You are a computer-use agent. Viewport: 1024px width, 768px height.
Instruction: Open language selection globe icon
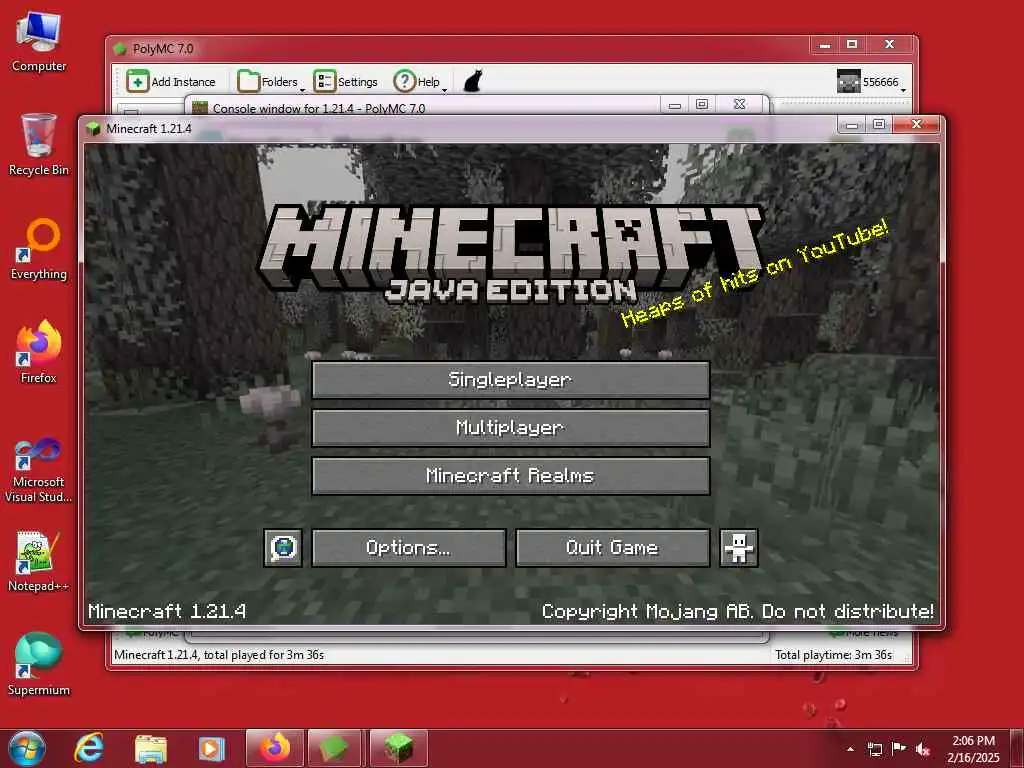283,548
